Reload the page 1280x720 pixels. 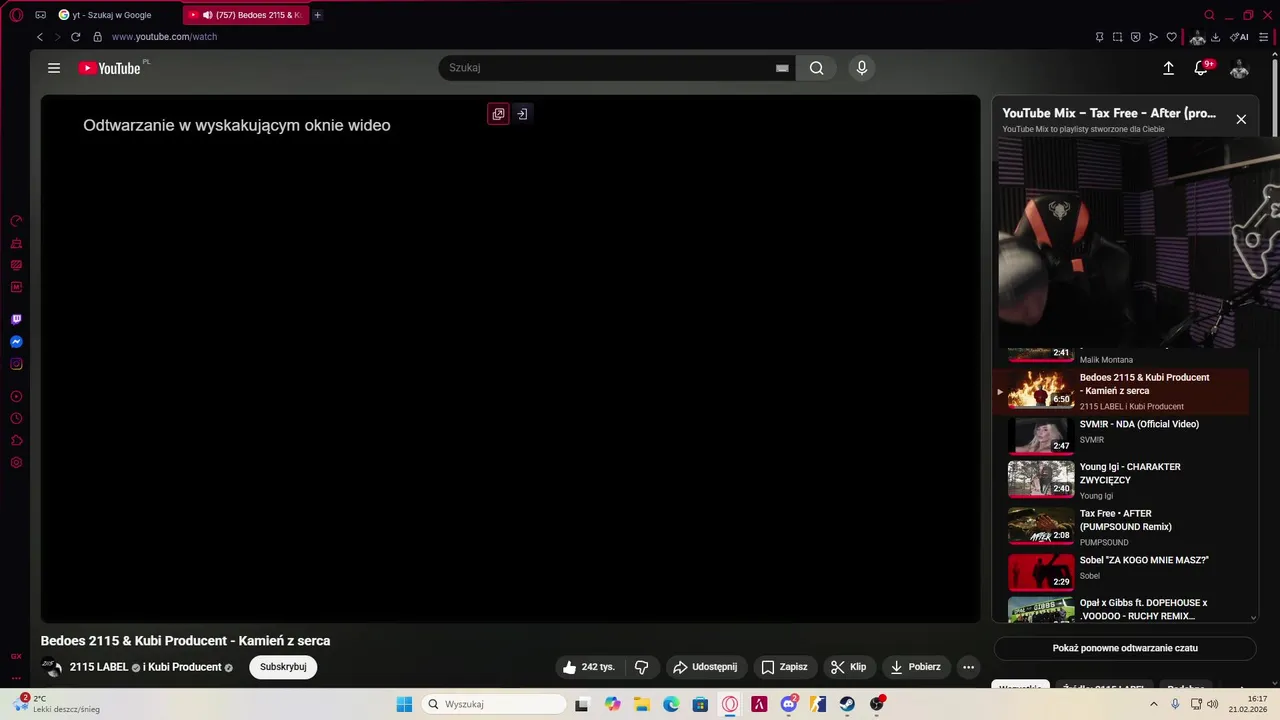point(75,37)
